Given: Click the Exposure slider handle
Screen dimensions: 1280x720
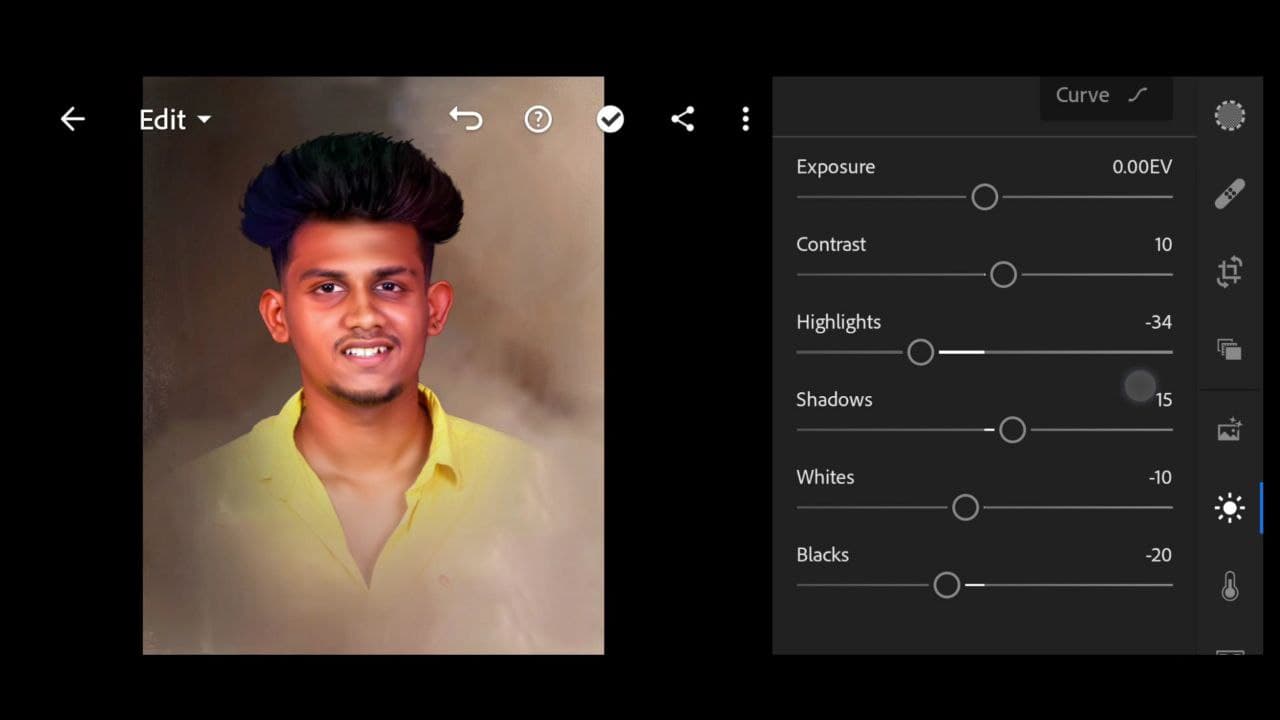Looking at the screenshot, I should click(983, 197).
